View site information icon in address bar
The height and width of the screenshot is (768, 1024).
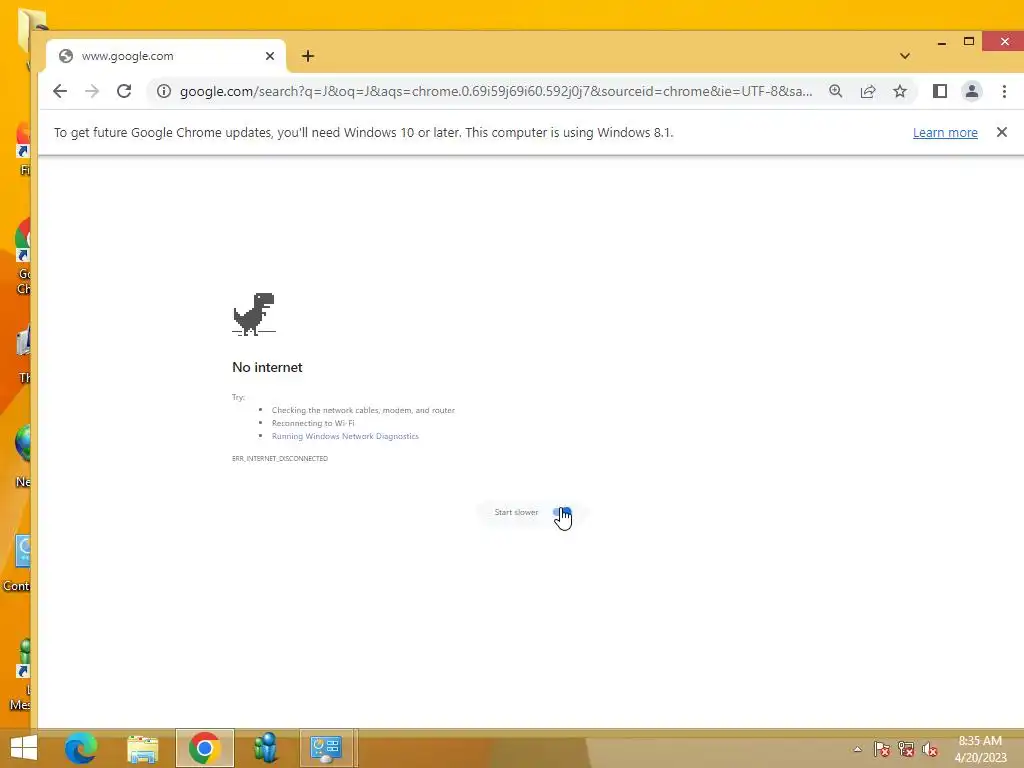tap(164, 91)
